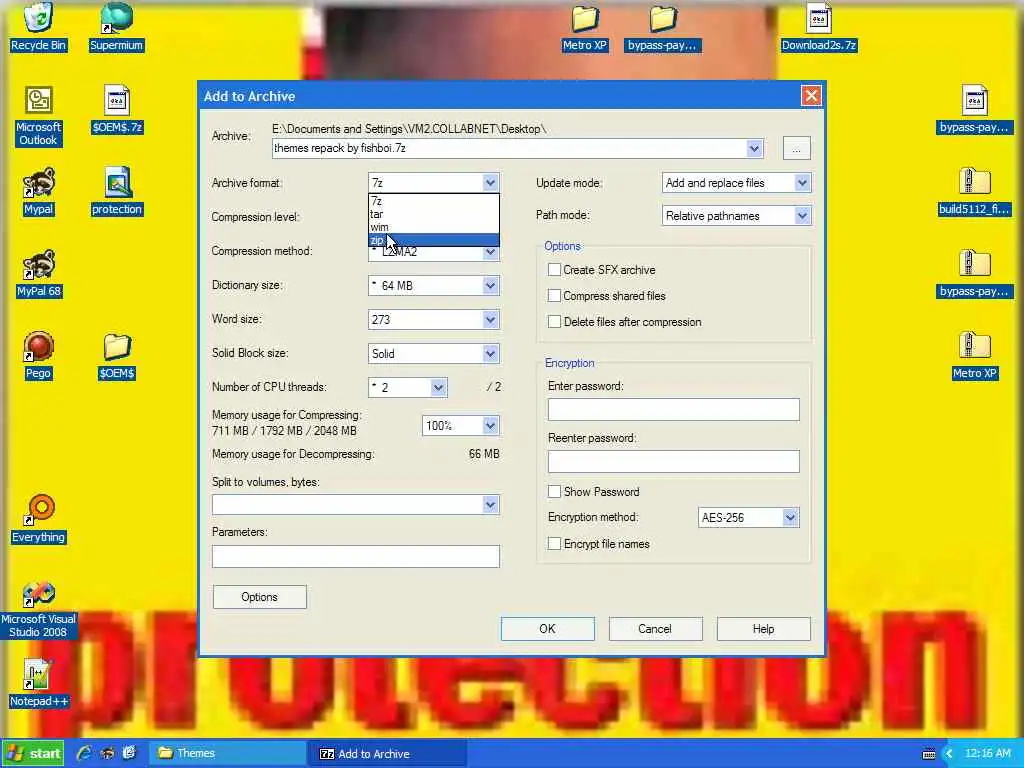This screenshot has width=1024, height=768.
Task: Open the Archive format dropdown arrow
Action: click(x=490, y=183)
